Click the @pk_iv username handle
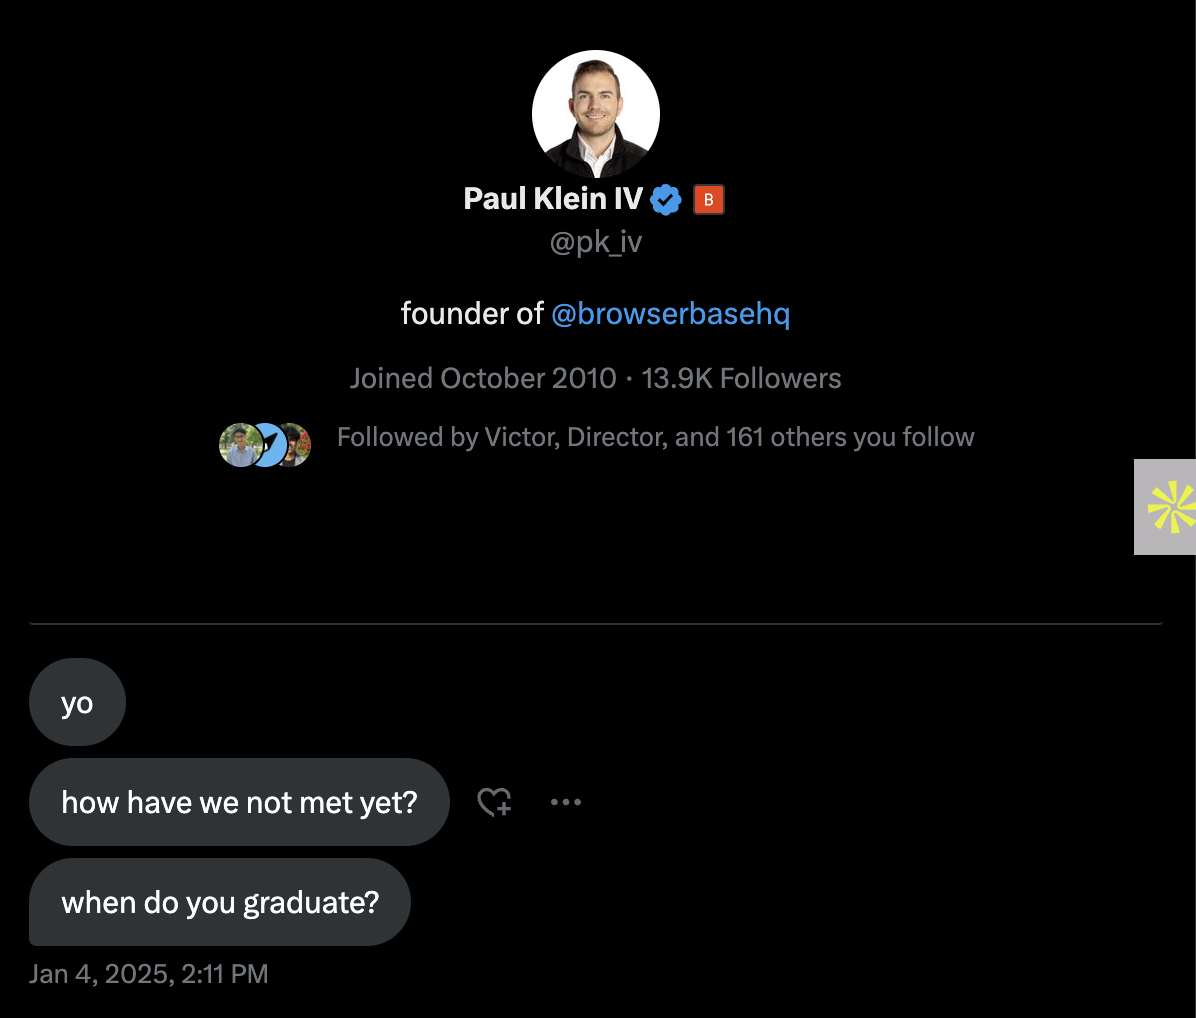 (x=596, y=241)
